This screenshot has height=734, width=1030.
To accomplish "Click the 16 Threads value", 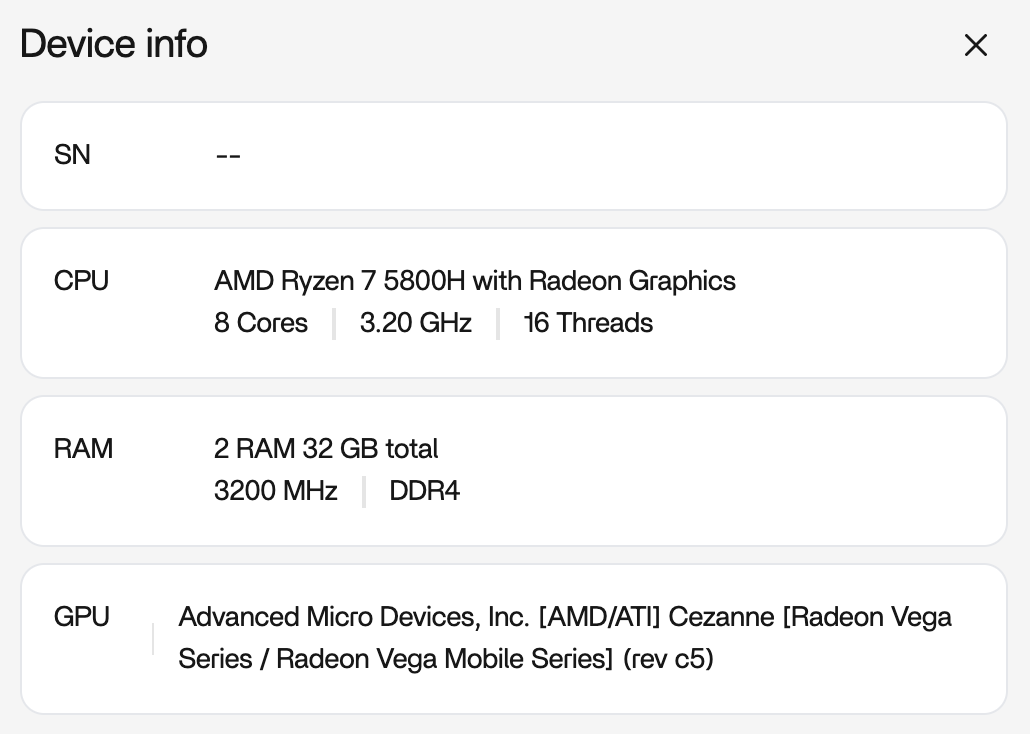I will point(588,323).
